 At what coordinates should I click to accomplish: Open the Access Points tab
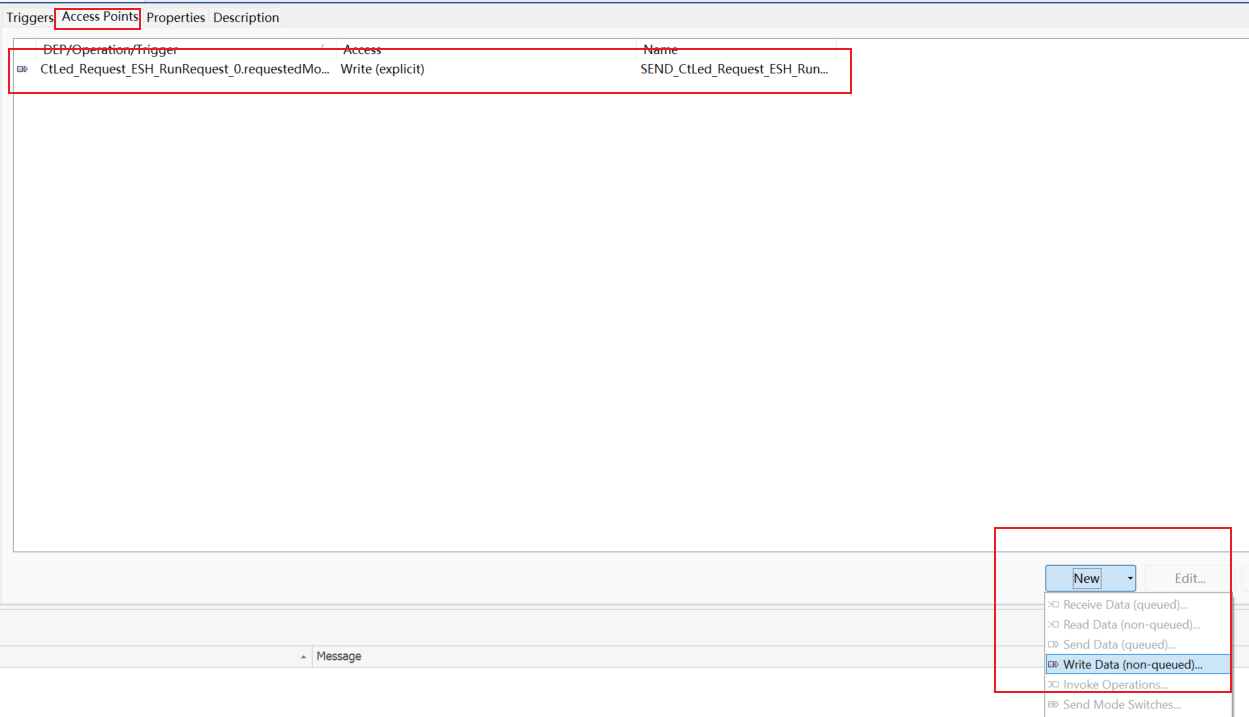point(100,17)
